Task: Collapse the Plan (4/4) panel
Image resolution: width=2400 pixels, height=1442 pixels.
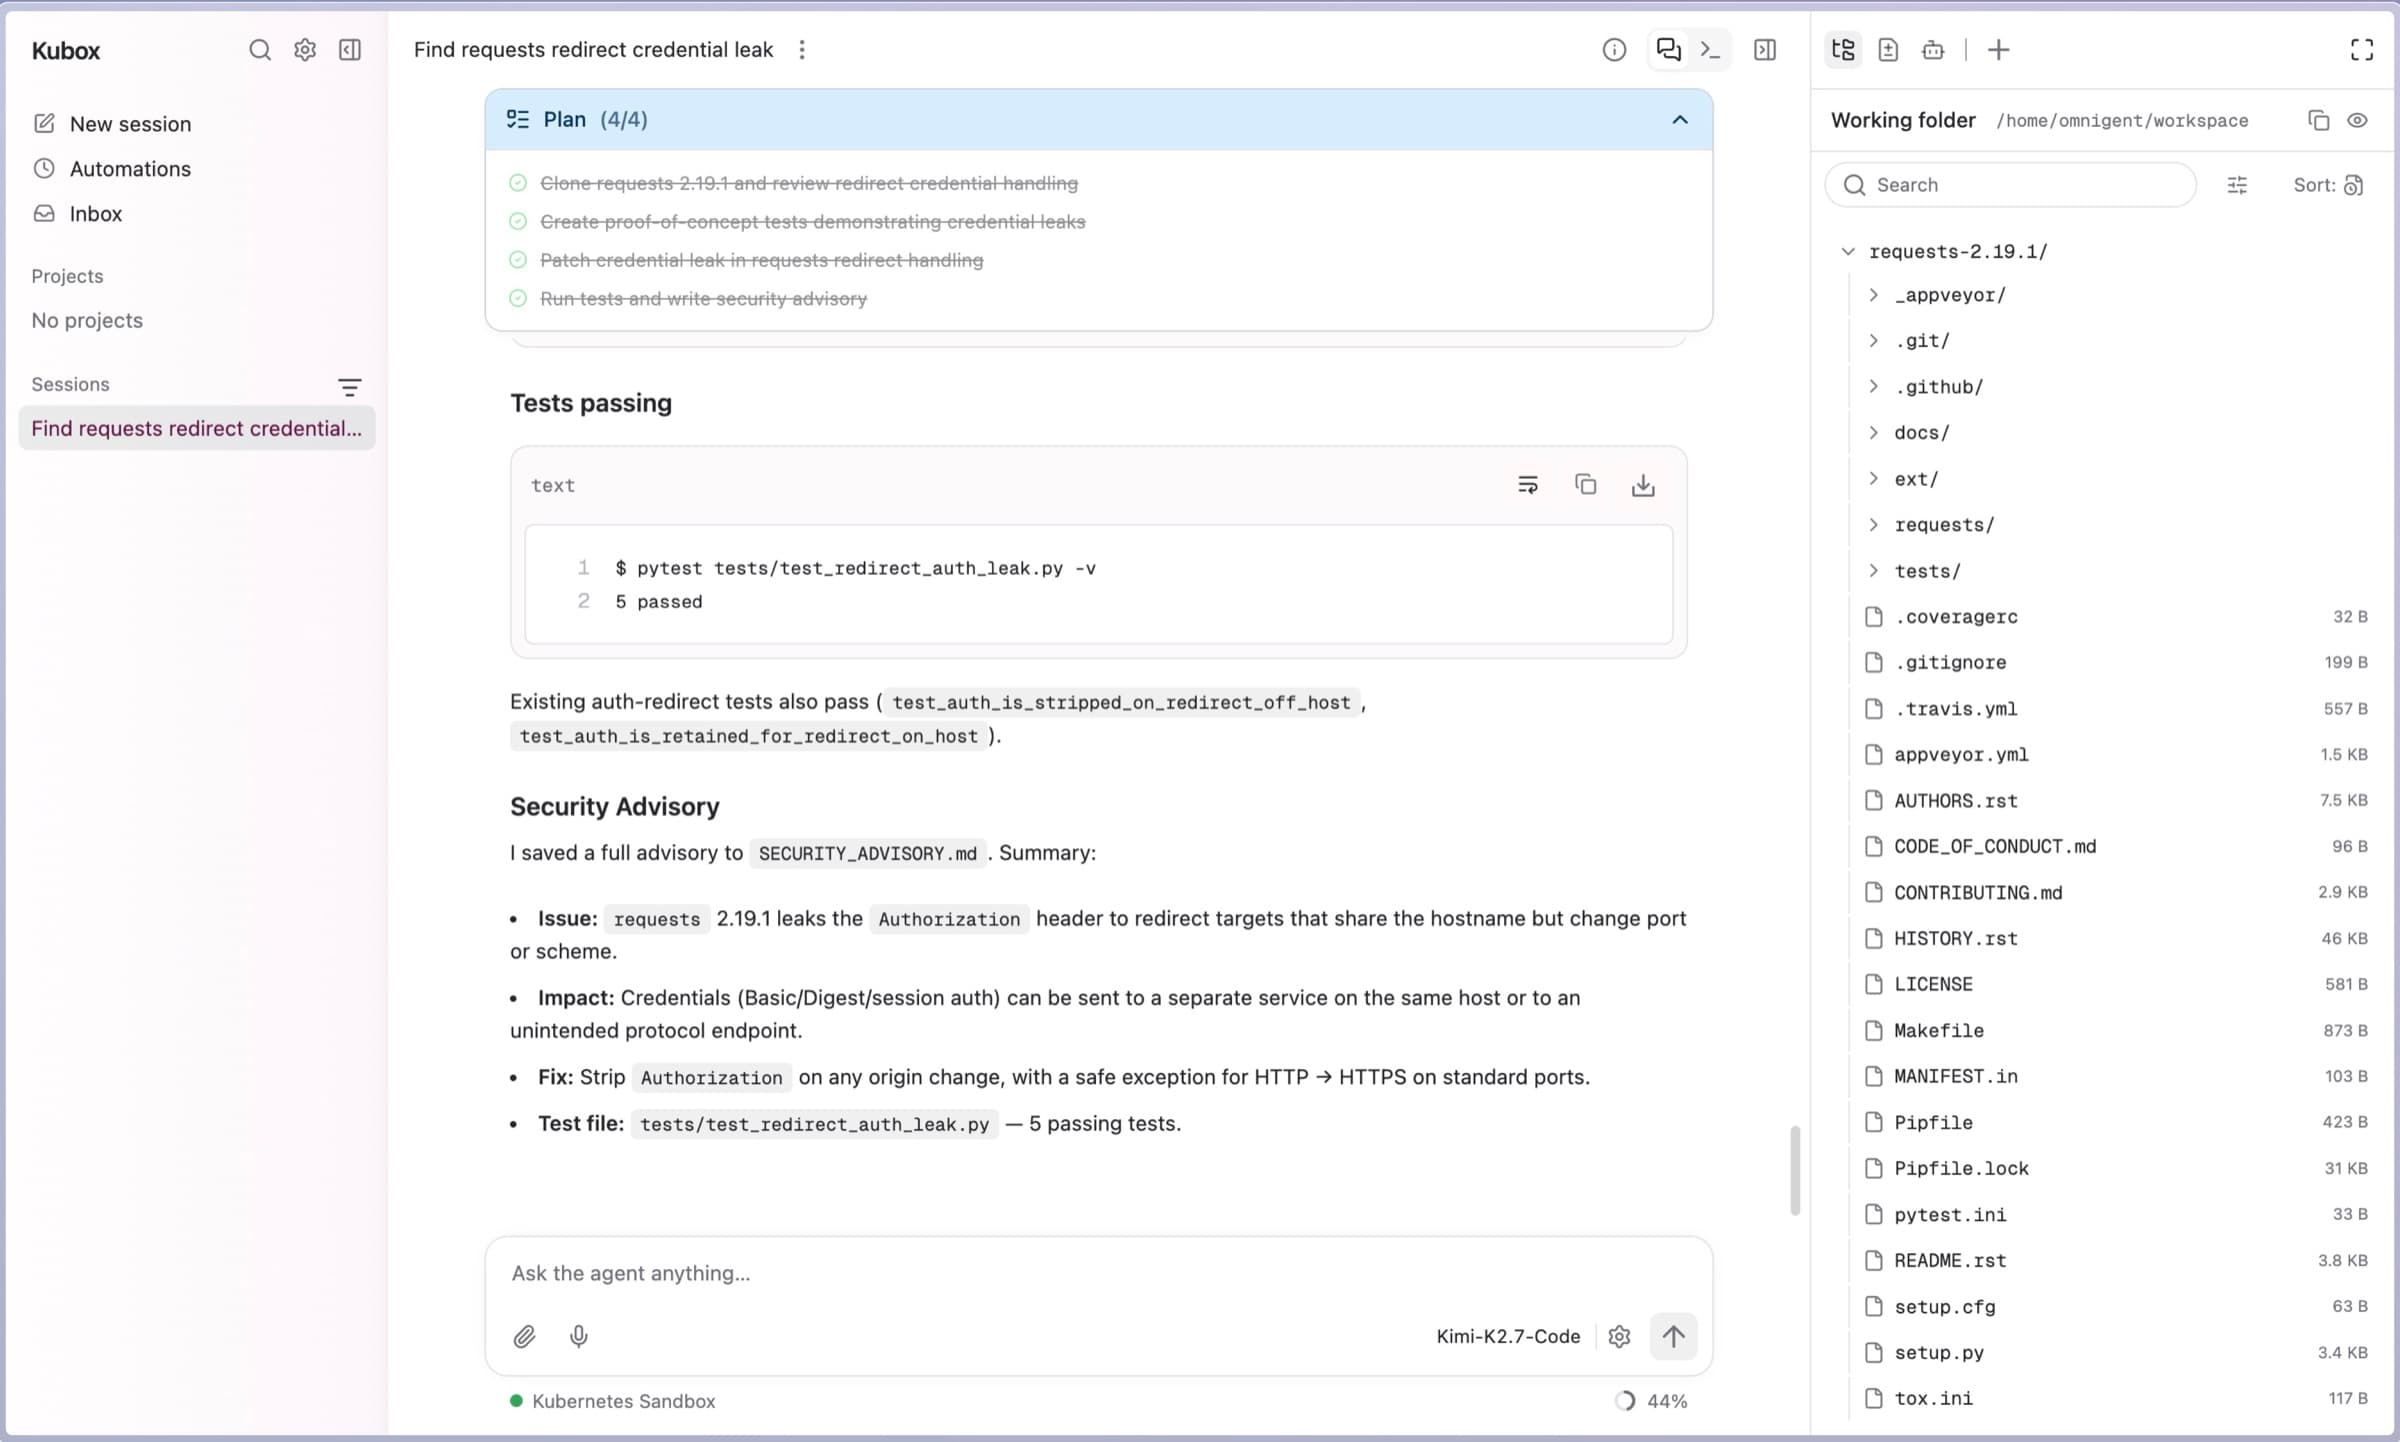Action: coord(1680,120)
